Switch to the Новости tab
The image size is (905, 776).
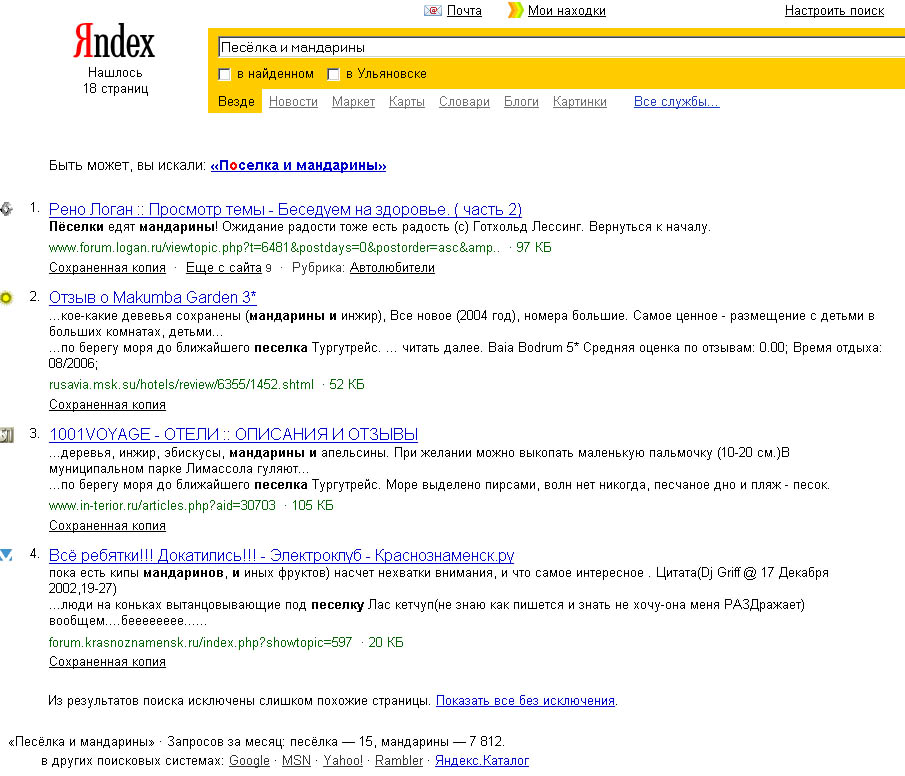(x=293, y=102)
